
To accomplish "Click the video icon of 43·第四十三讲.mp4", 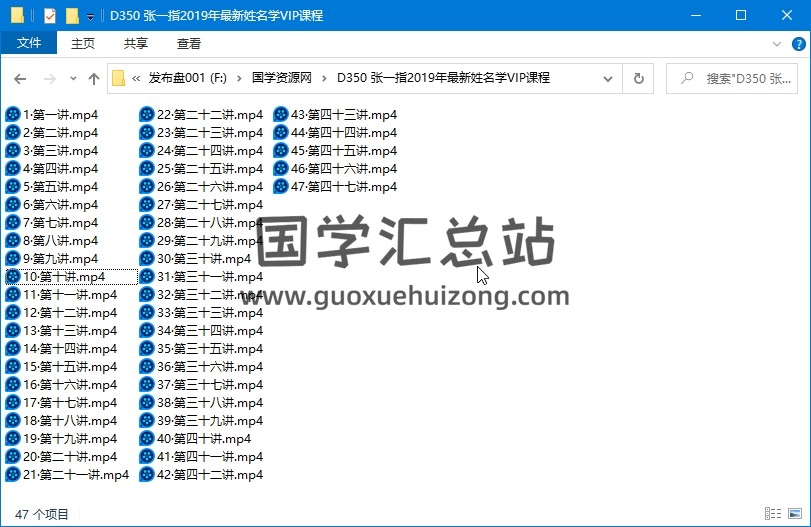I will coord(281,114).
